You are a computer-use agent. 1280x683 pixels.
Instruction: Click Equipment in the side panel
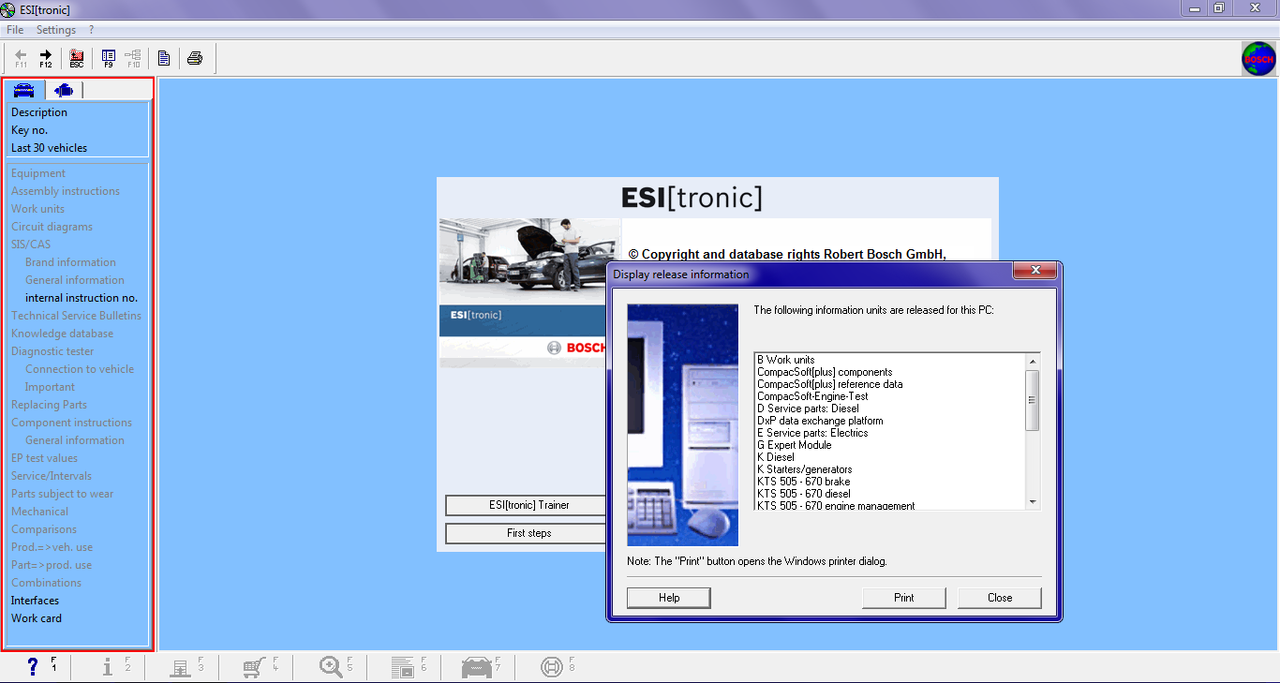tap(38, 173)
